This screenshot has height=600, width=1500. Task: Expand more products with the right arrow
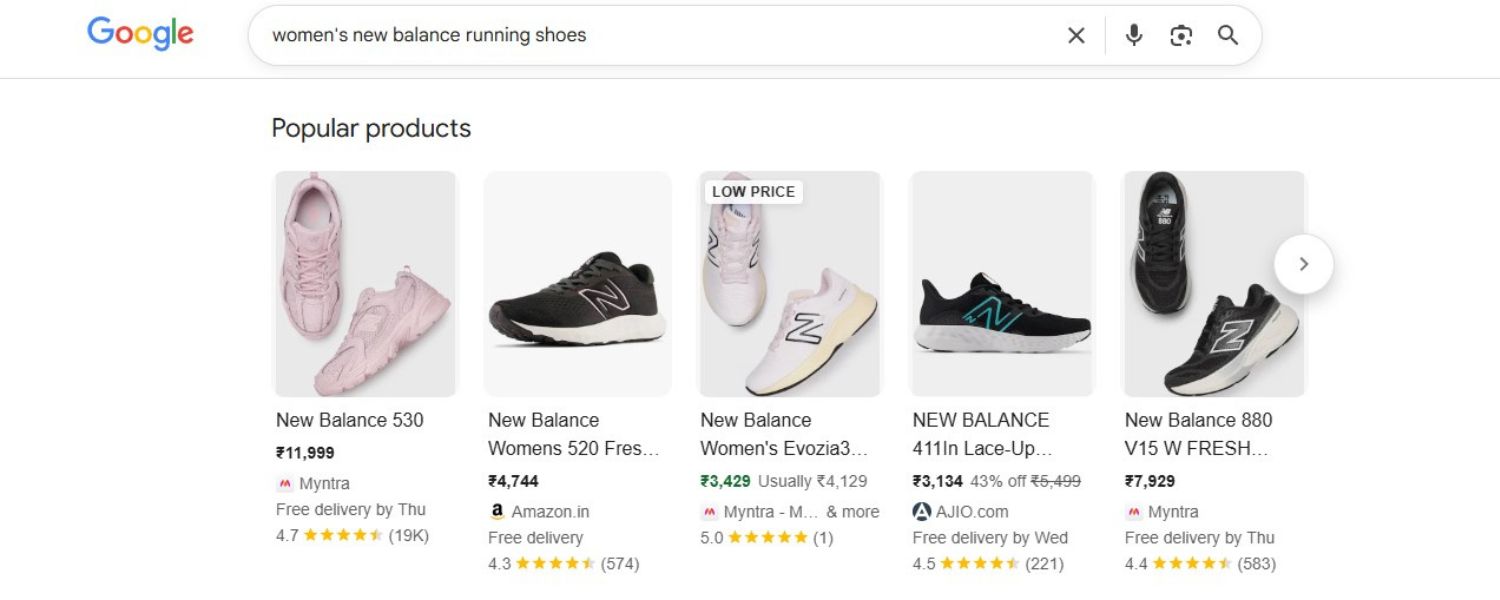coord(1304,264)
